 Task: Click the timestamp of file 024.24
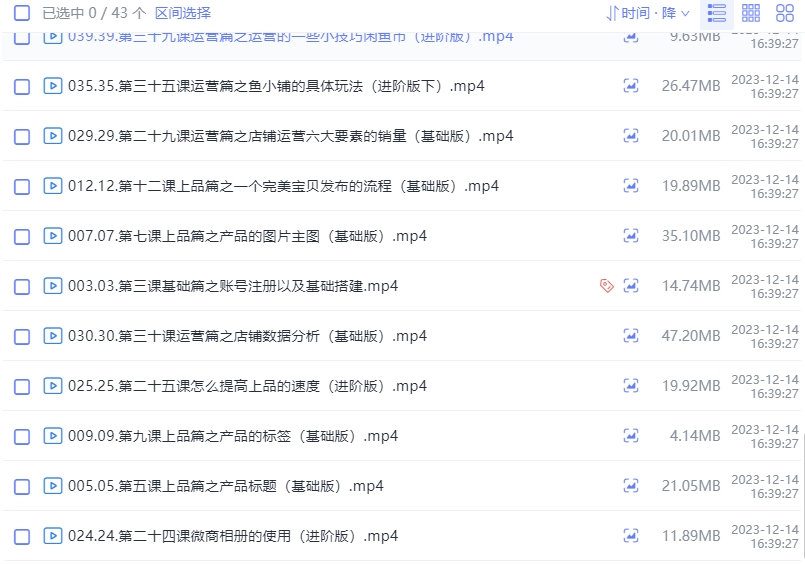(x=765, y=536)
